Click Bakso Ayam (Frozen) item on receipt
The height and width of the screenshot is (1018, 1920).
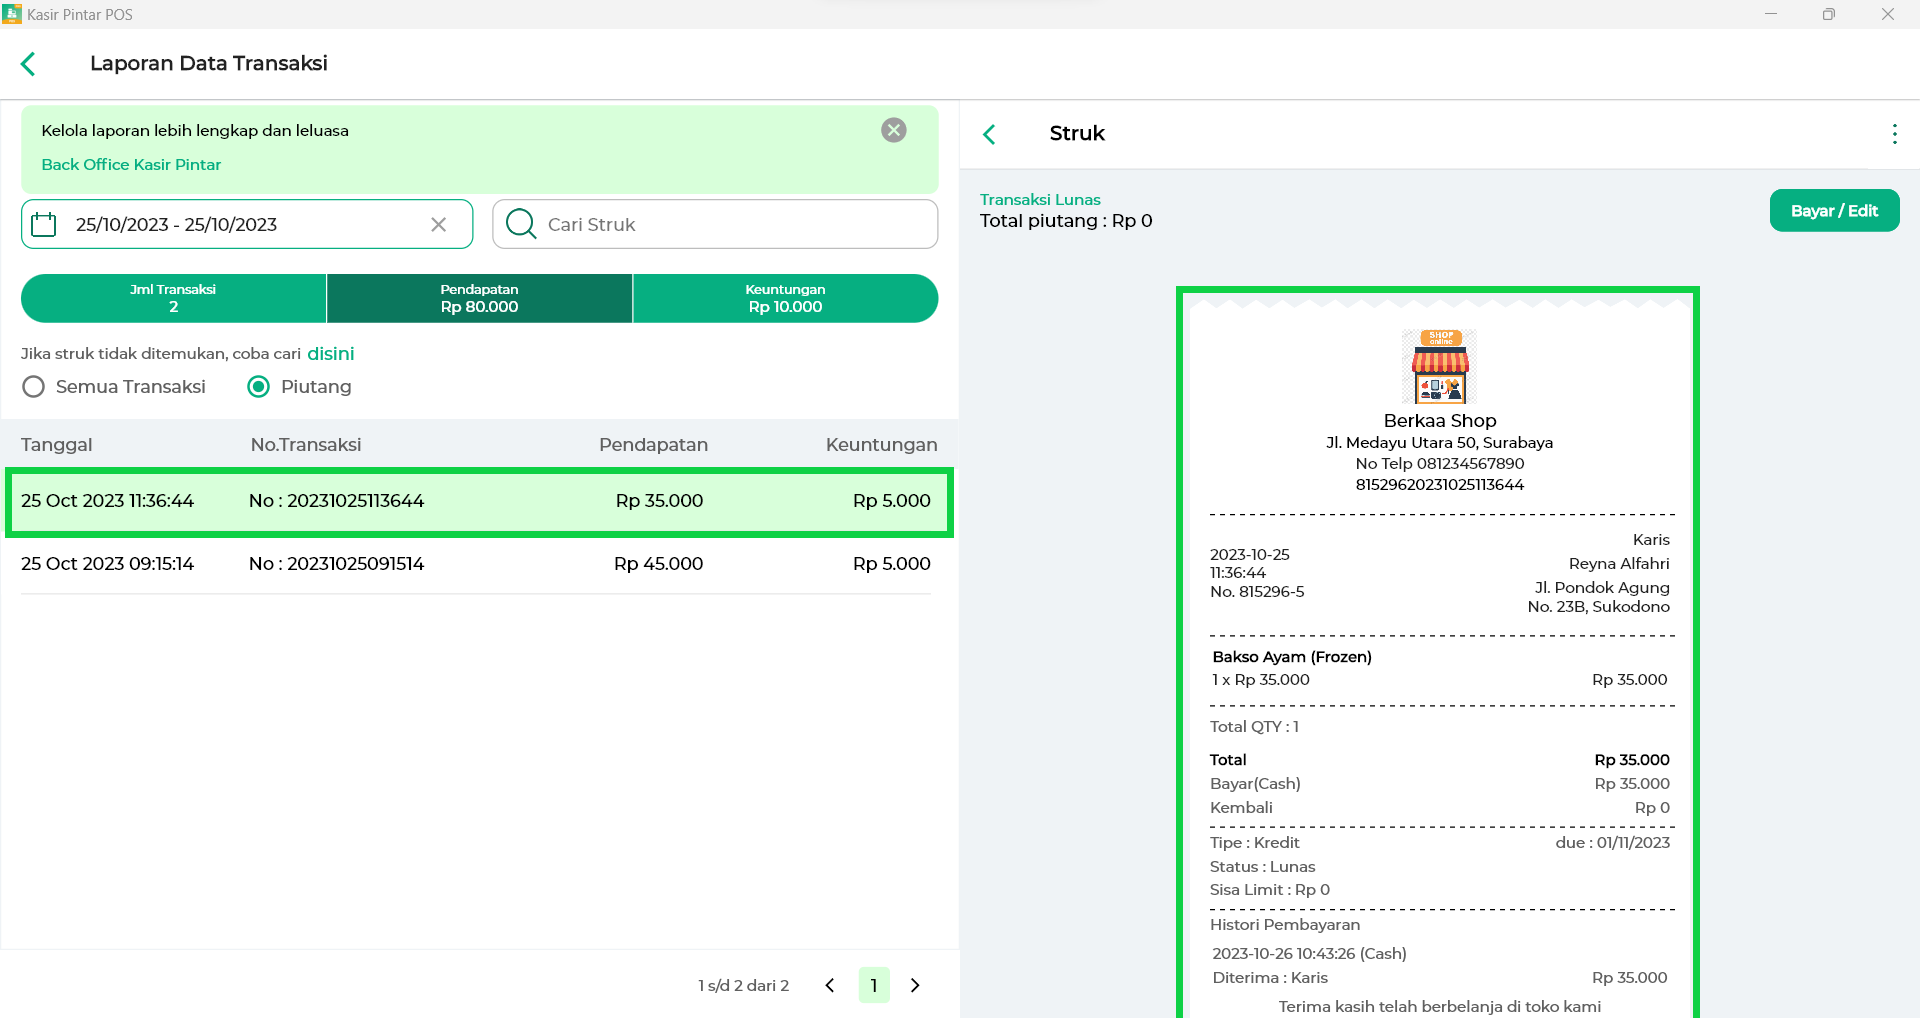click(x=1292, y=657)
